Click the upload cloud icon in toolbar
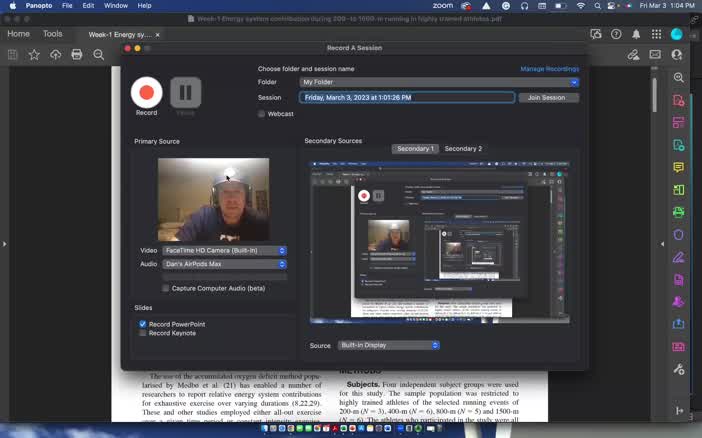This screenshot has width=702, height=438. [x=55, y=54]
